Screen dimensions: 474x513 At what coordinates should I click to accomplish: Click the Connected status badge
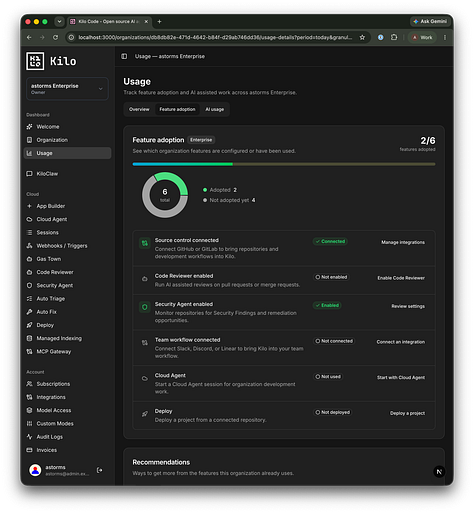(x=330, y=241)
